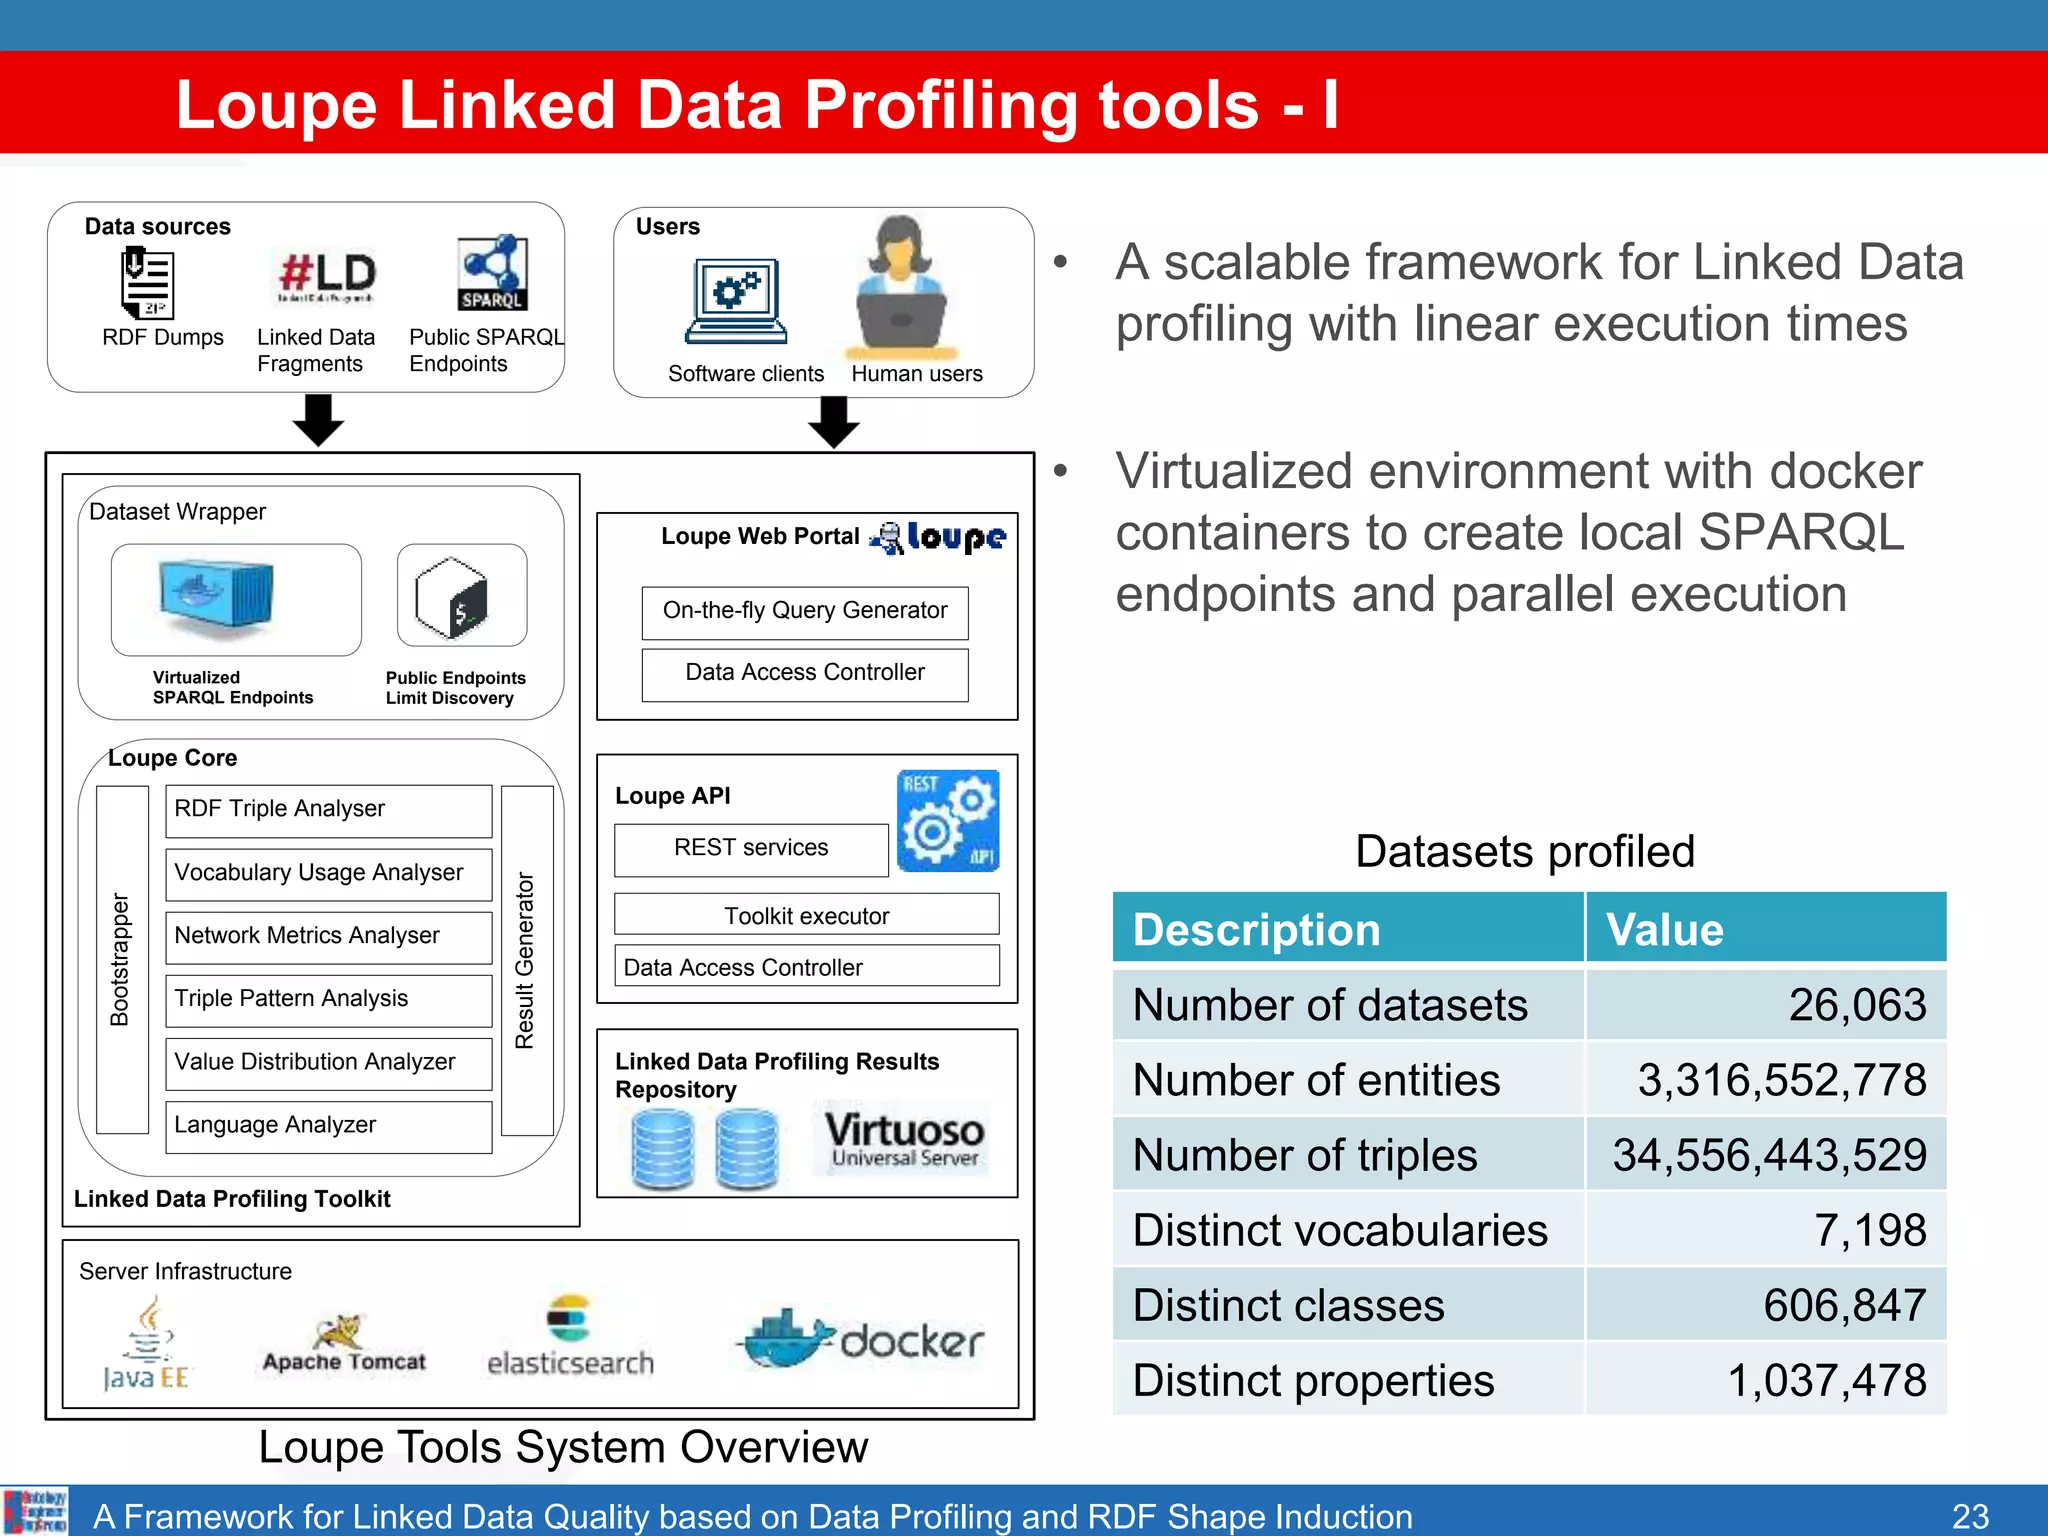Click the value 606,847
This screenshot has height=1536, width=2048.
click(x=1844, y=1305)
